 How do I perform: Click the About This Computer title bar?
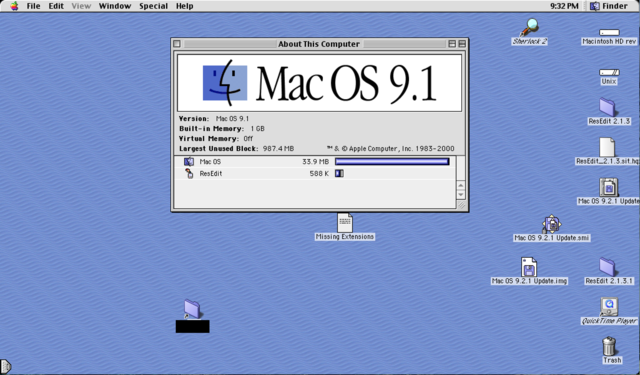click(319, 44)
